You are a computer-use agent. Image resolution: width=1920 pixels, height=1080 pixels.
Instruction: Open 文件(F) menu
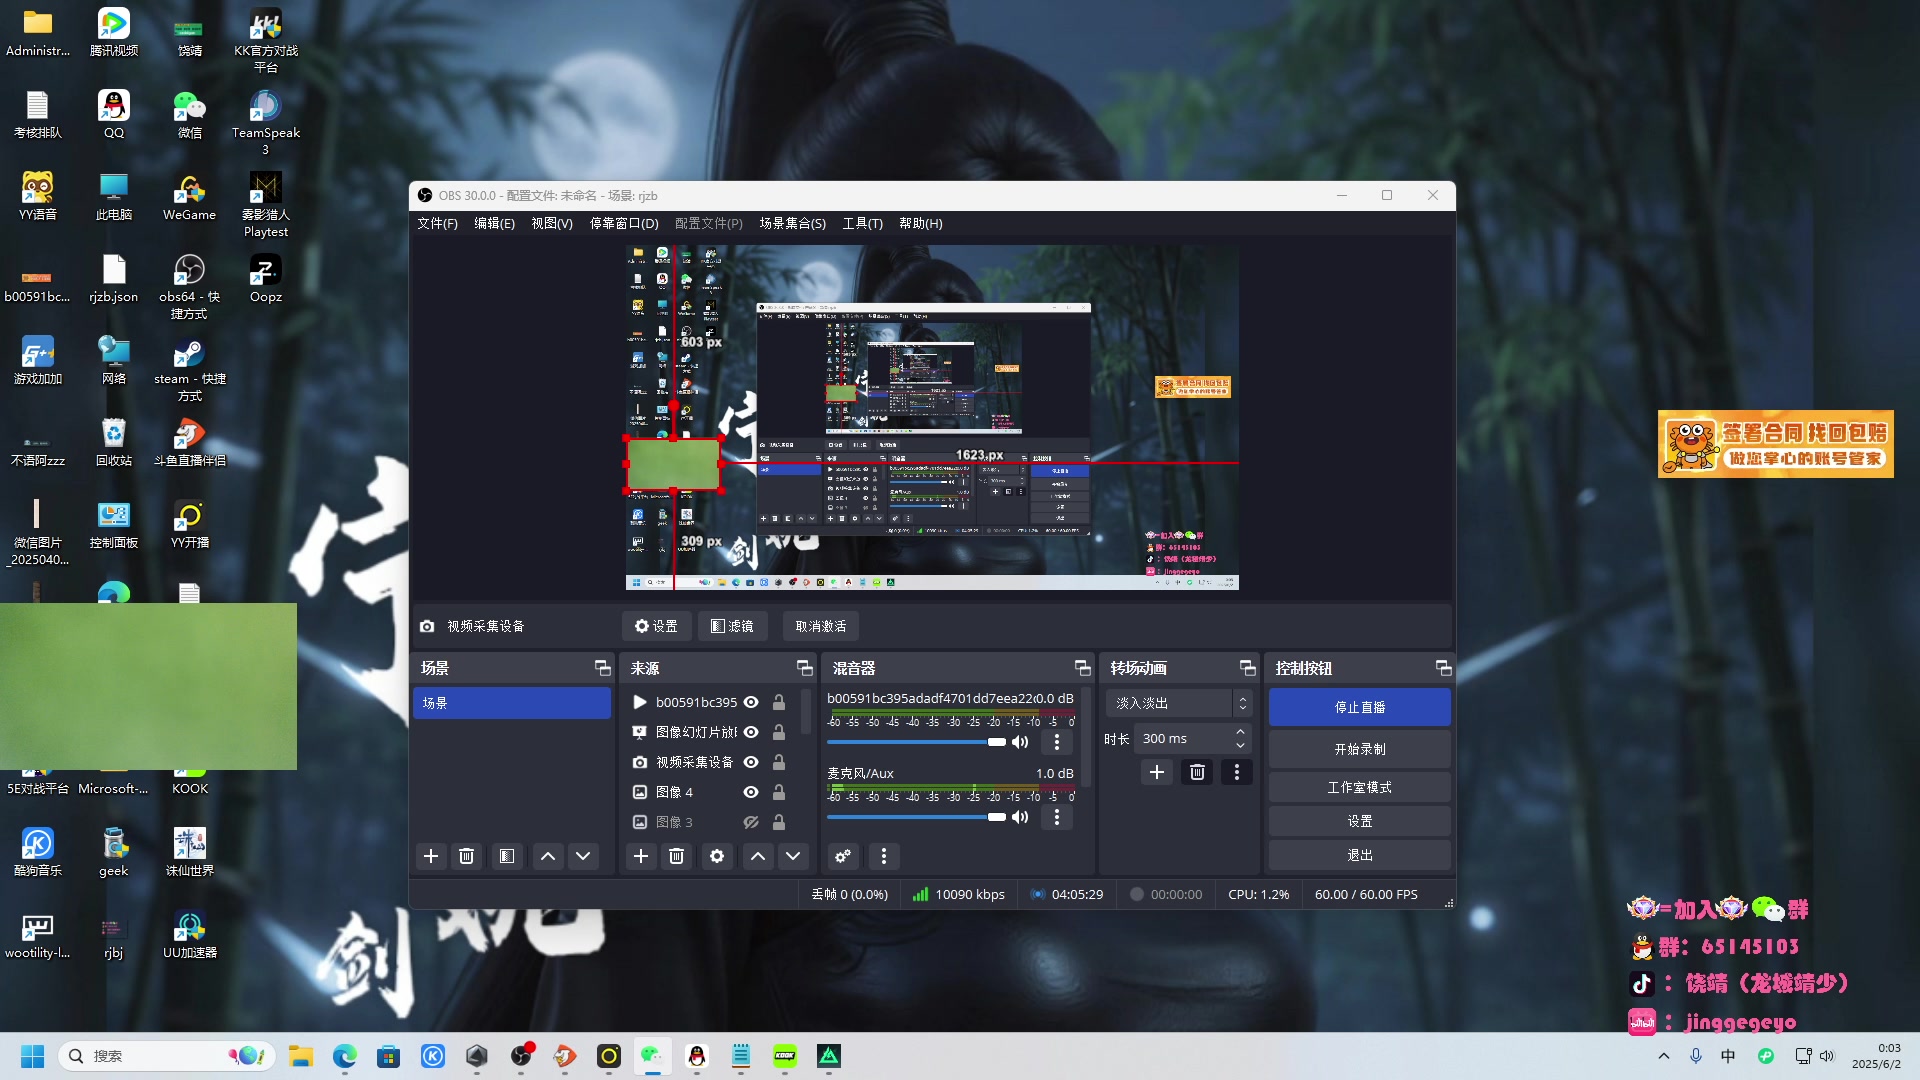(437, 223)
